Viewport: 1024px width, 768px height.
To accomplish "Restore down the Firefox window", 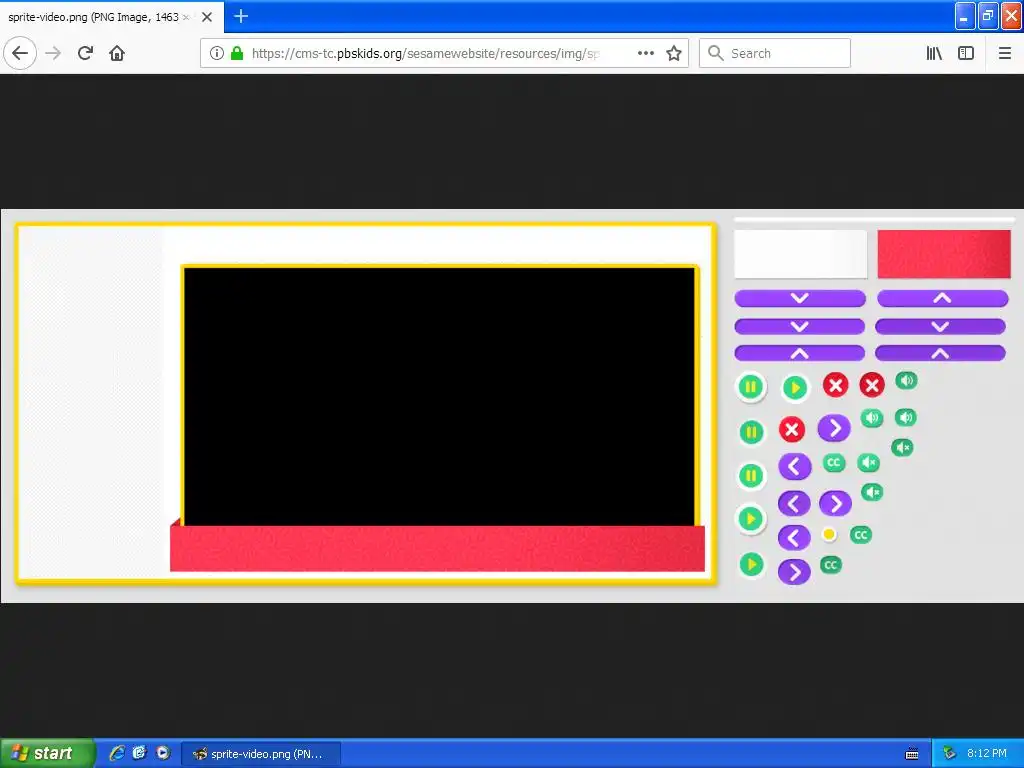I will click(x=988, y=16).
